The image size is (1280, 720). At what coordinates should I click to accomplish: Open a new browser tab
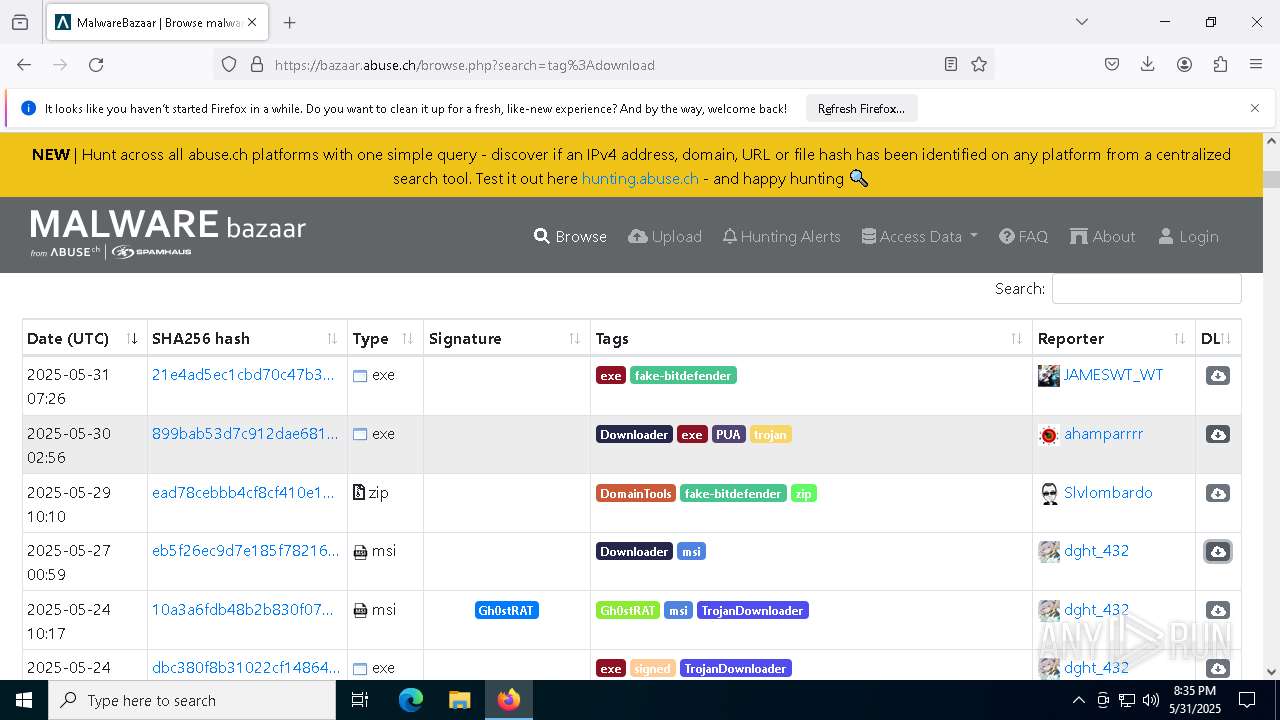point(289,22)
